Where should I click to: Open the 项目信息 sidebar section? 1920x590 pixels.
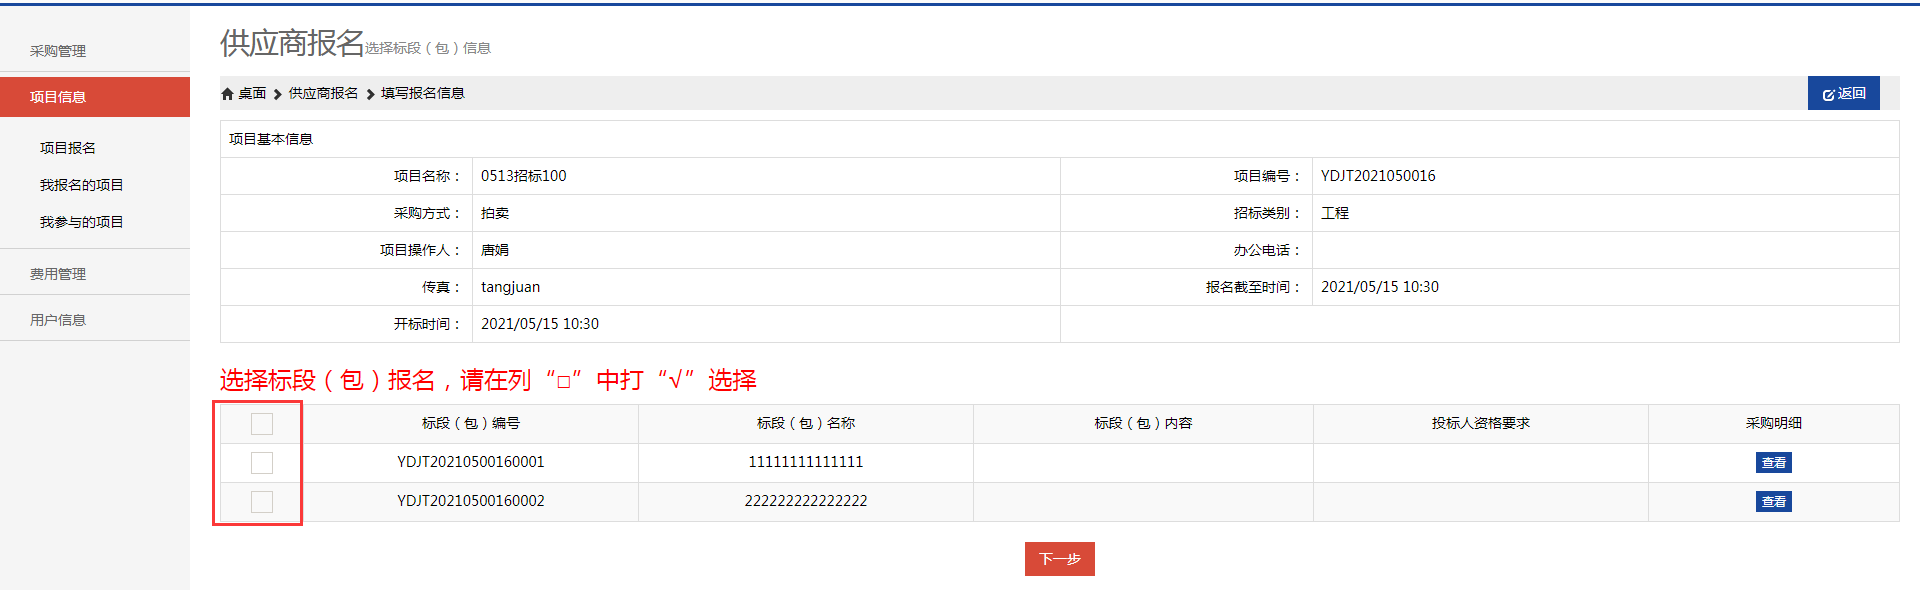(58, 97)
